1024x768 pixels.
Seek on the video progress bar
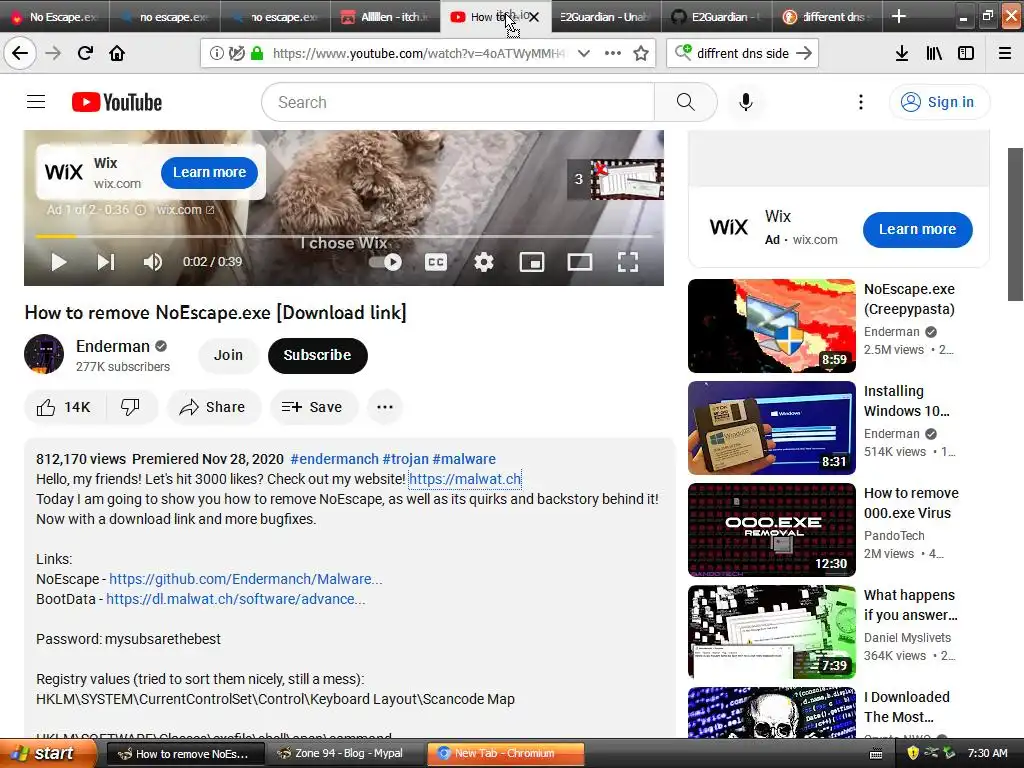point(344,236)
